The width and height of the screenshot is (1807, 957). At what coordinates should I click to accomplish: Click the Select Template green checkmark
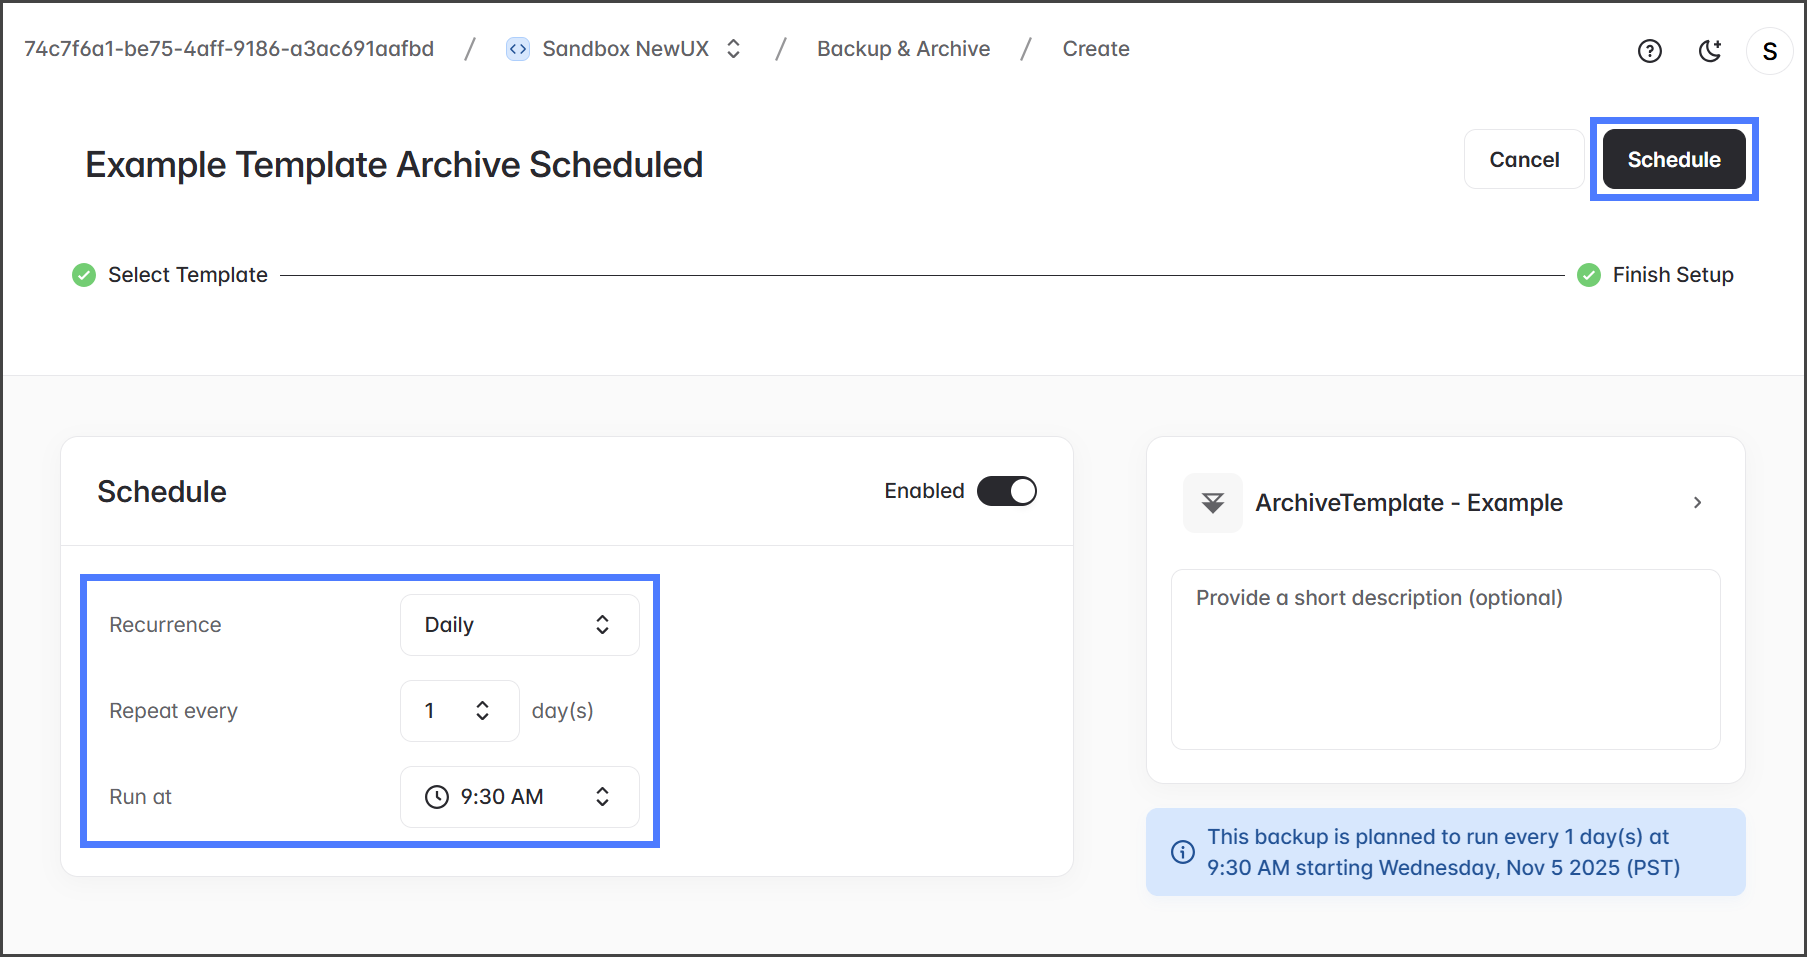84,275
